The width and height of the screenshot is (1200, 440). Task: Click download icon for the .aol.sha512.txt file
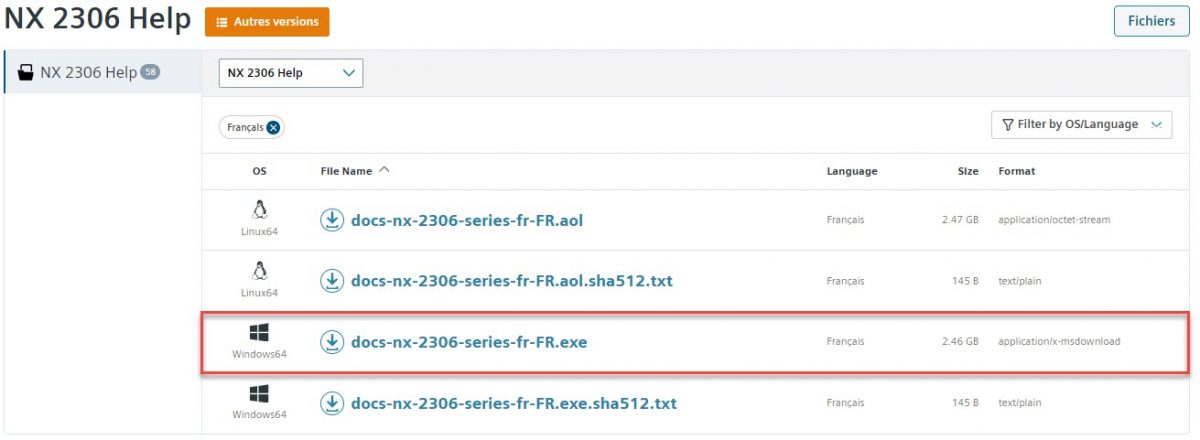coord(332,281)
